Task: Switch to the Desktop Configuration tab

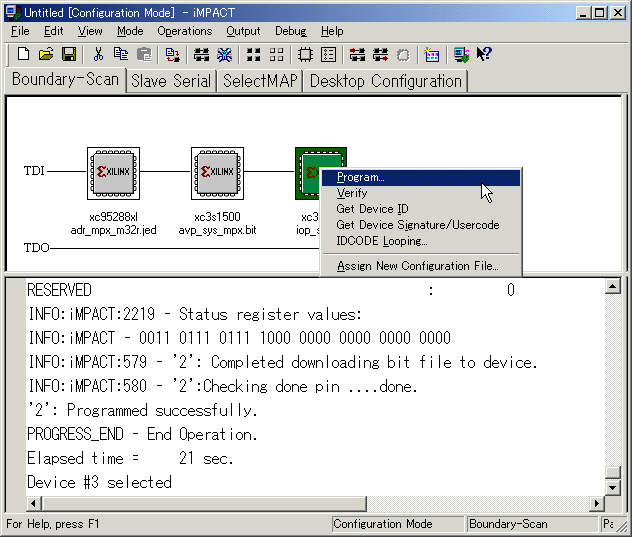Action: (385, 81)
